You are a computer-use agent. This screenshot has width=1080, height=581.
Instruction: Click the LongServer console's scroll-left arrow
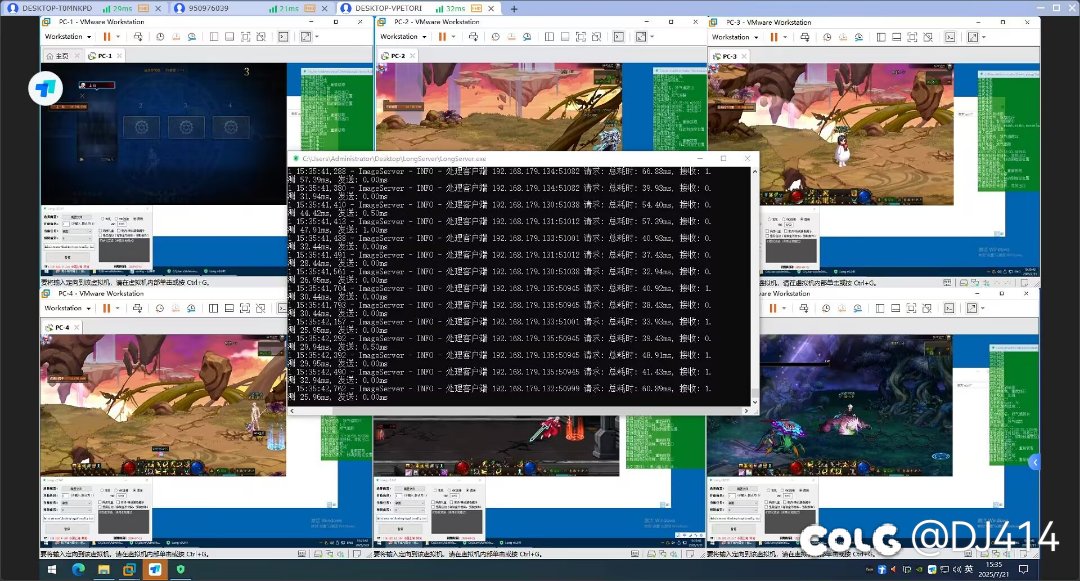pyautogui.click(x=292, y=411)
